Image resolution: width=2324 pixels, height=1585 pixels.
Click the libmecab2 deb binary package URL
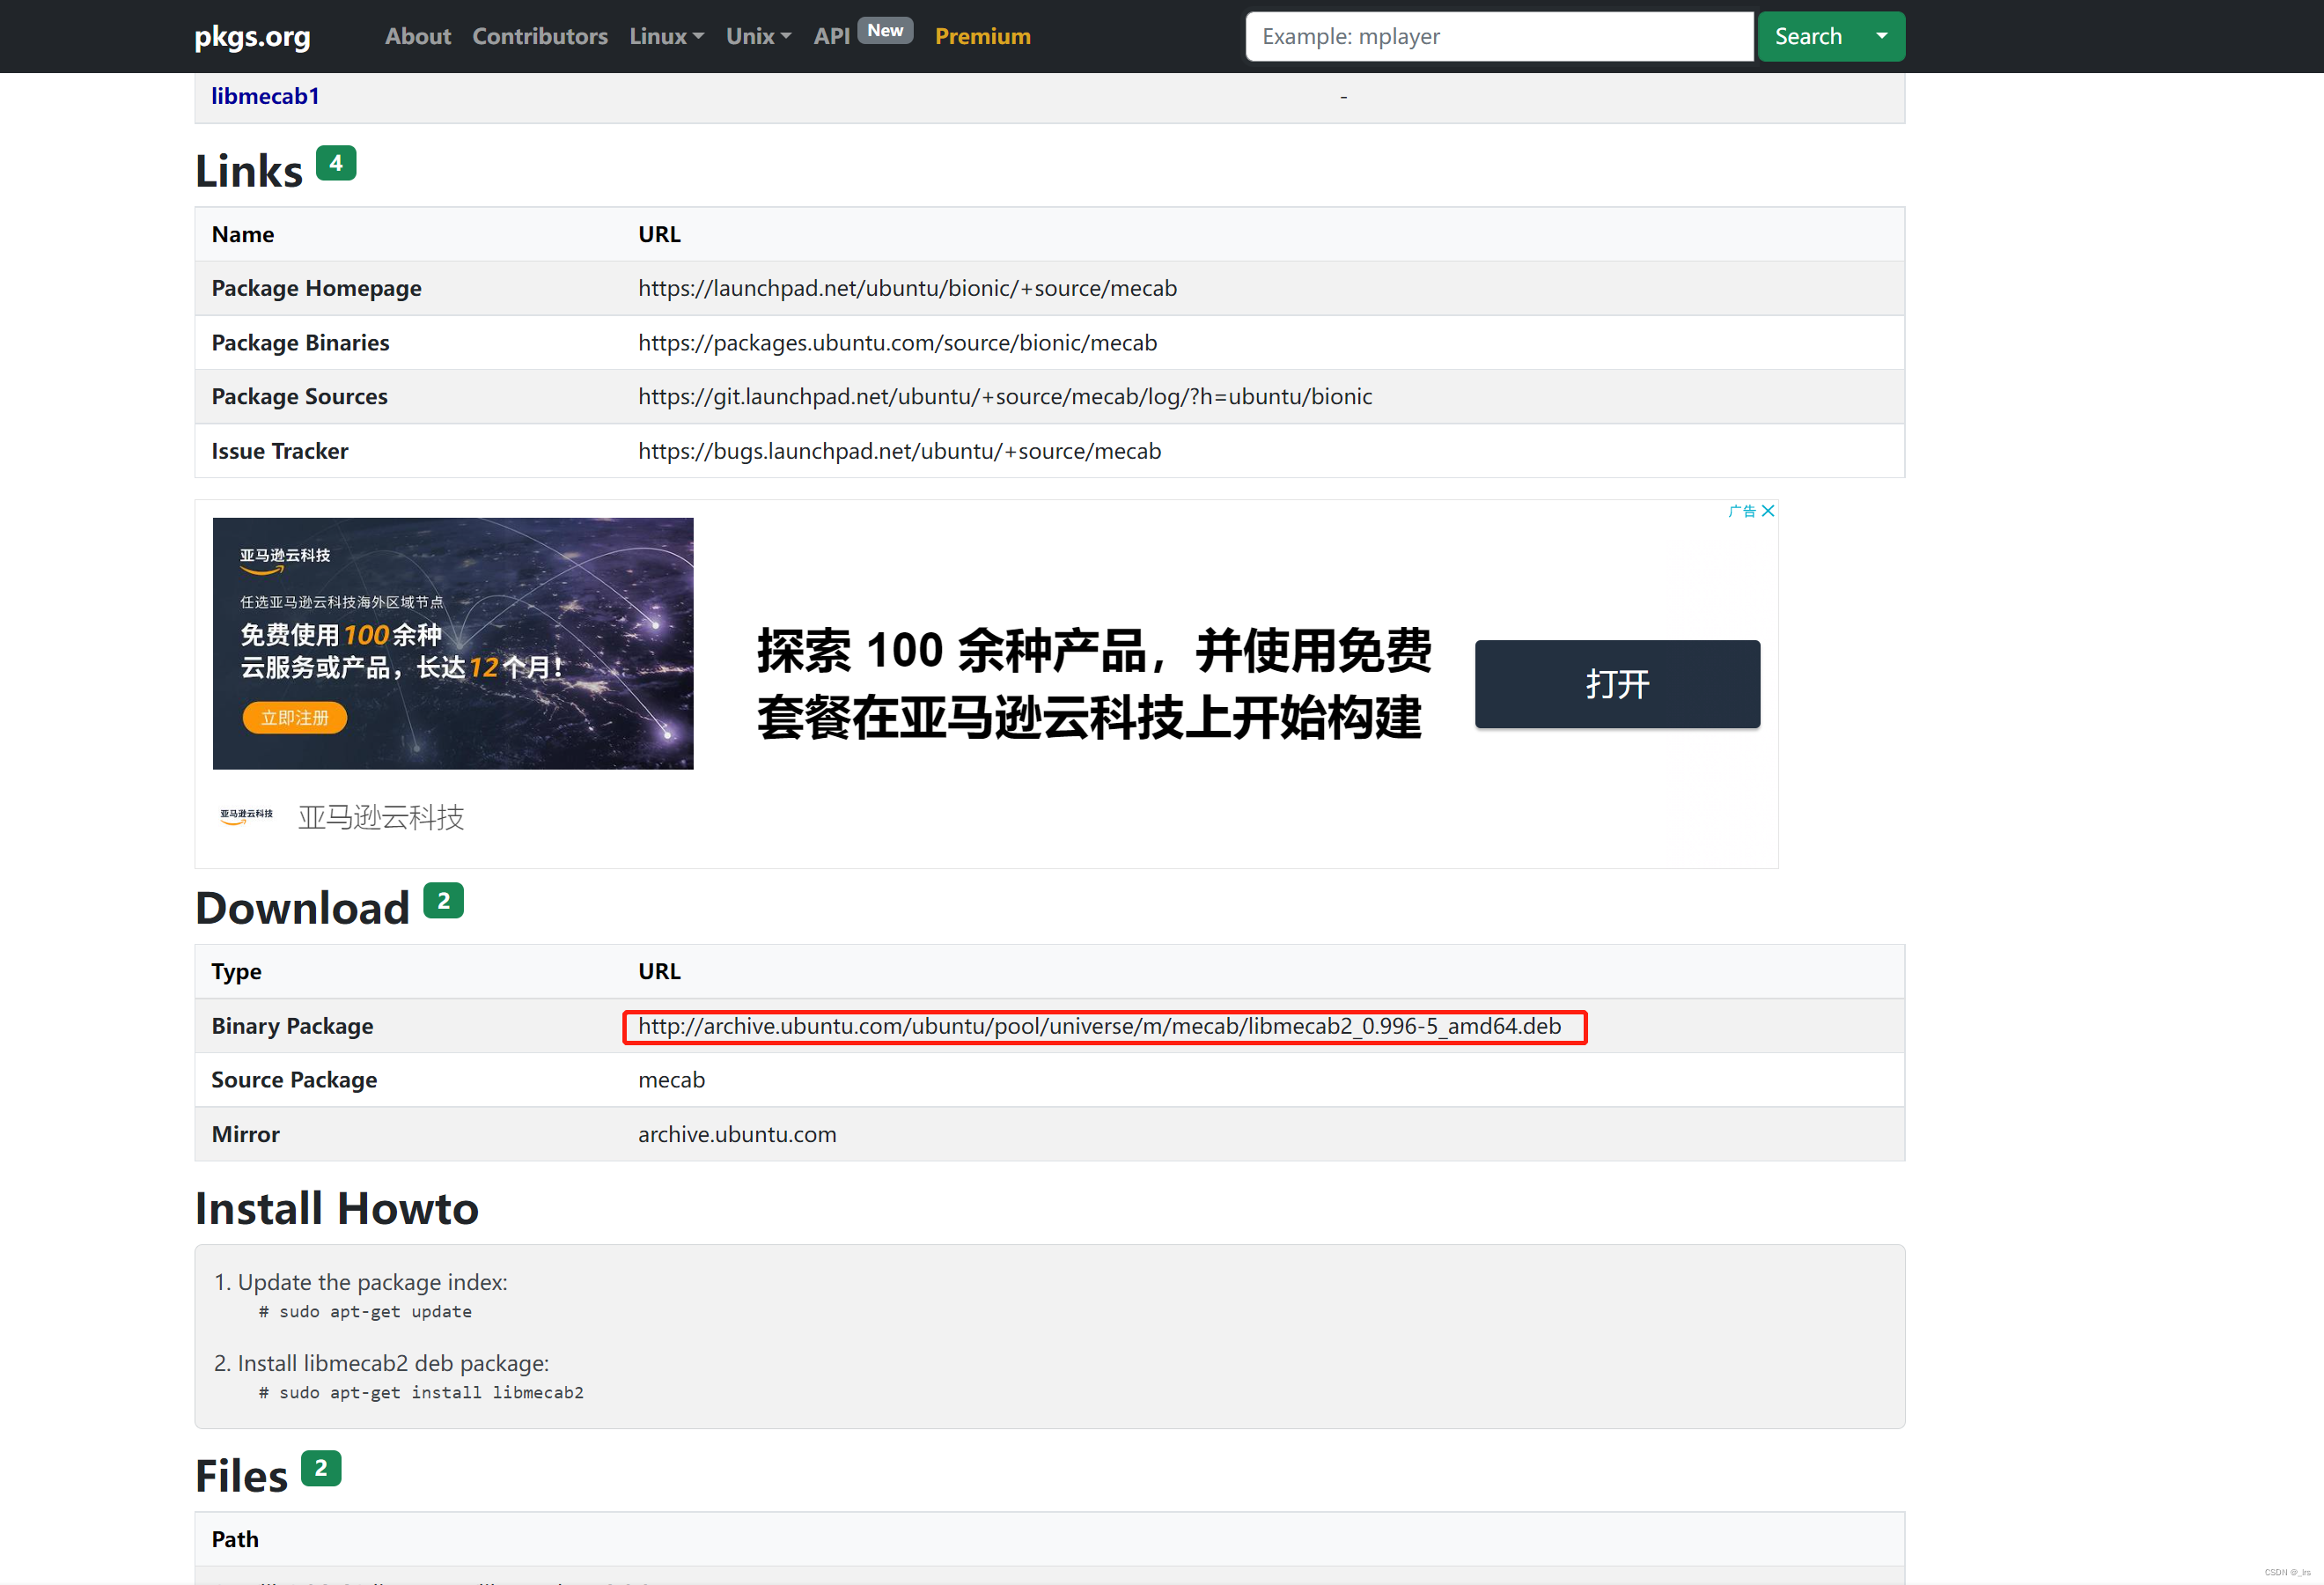pyautogui.click(x=1099, y=1026)
